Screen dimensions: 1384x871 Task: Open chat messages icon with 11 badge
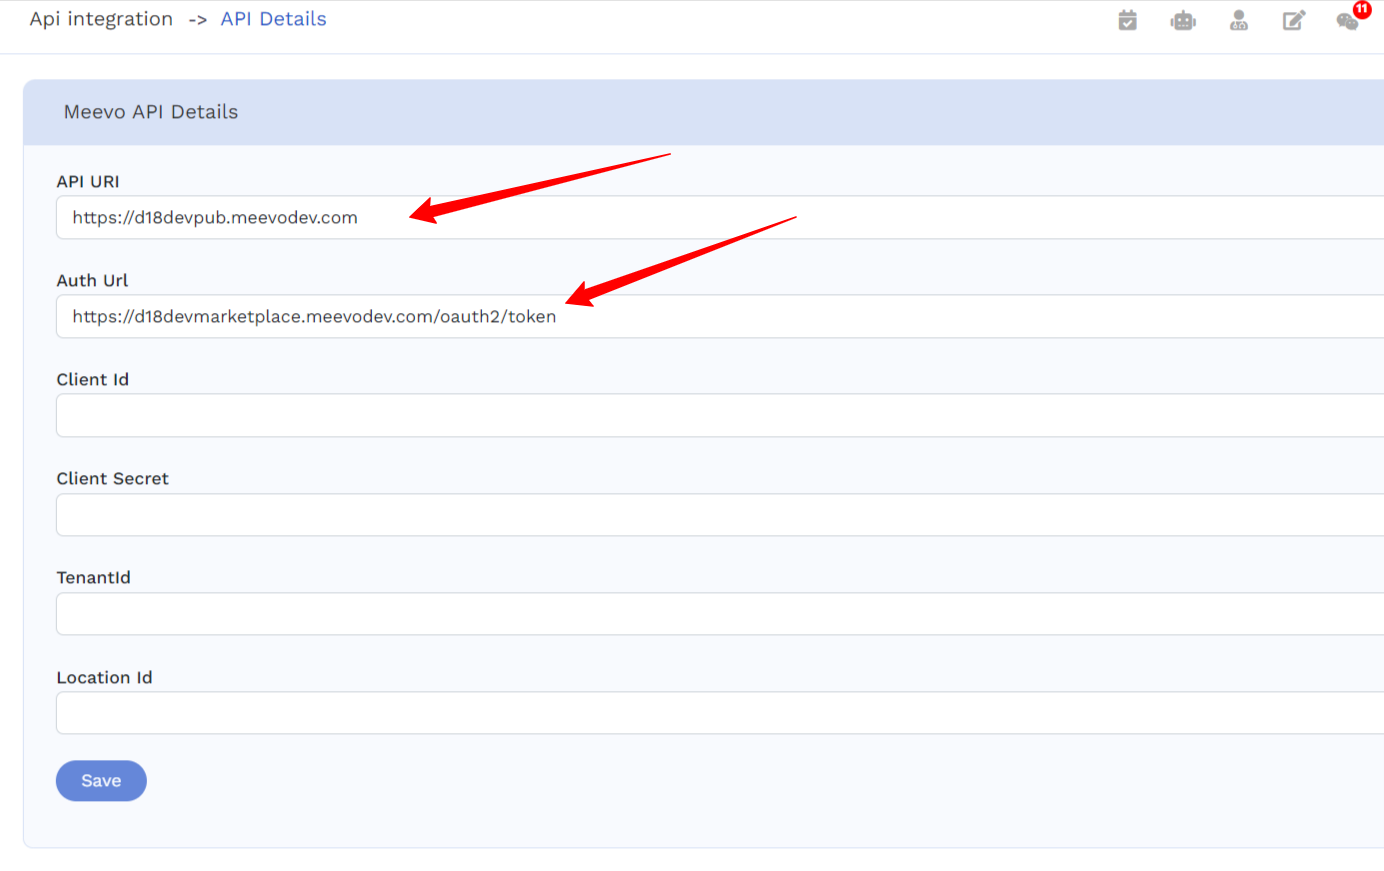(1348, 20)
